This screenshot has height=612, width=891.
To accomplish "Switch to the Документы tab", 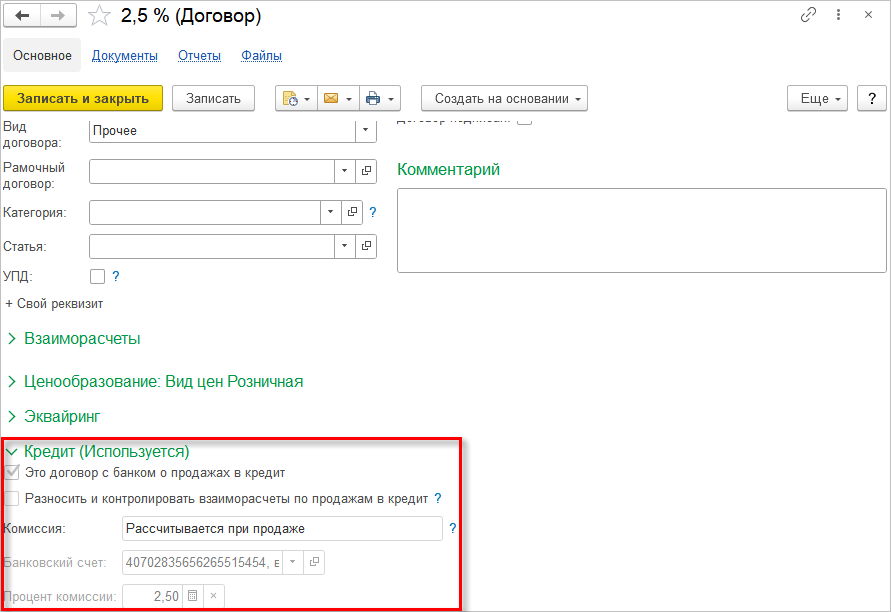I will pos(124,56).
